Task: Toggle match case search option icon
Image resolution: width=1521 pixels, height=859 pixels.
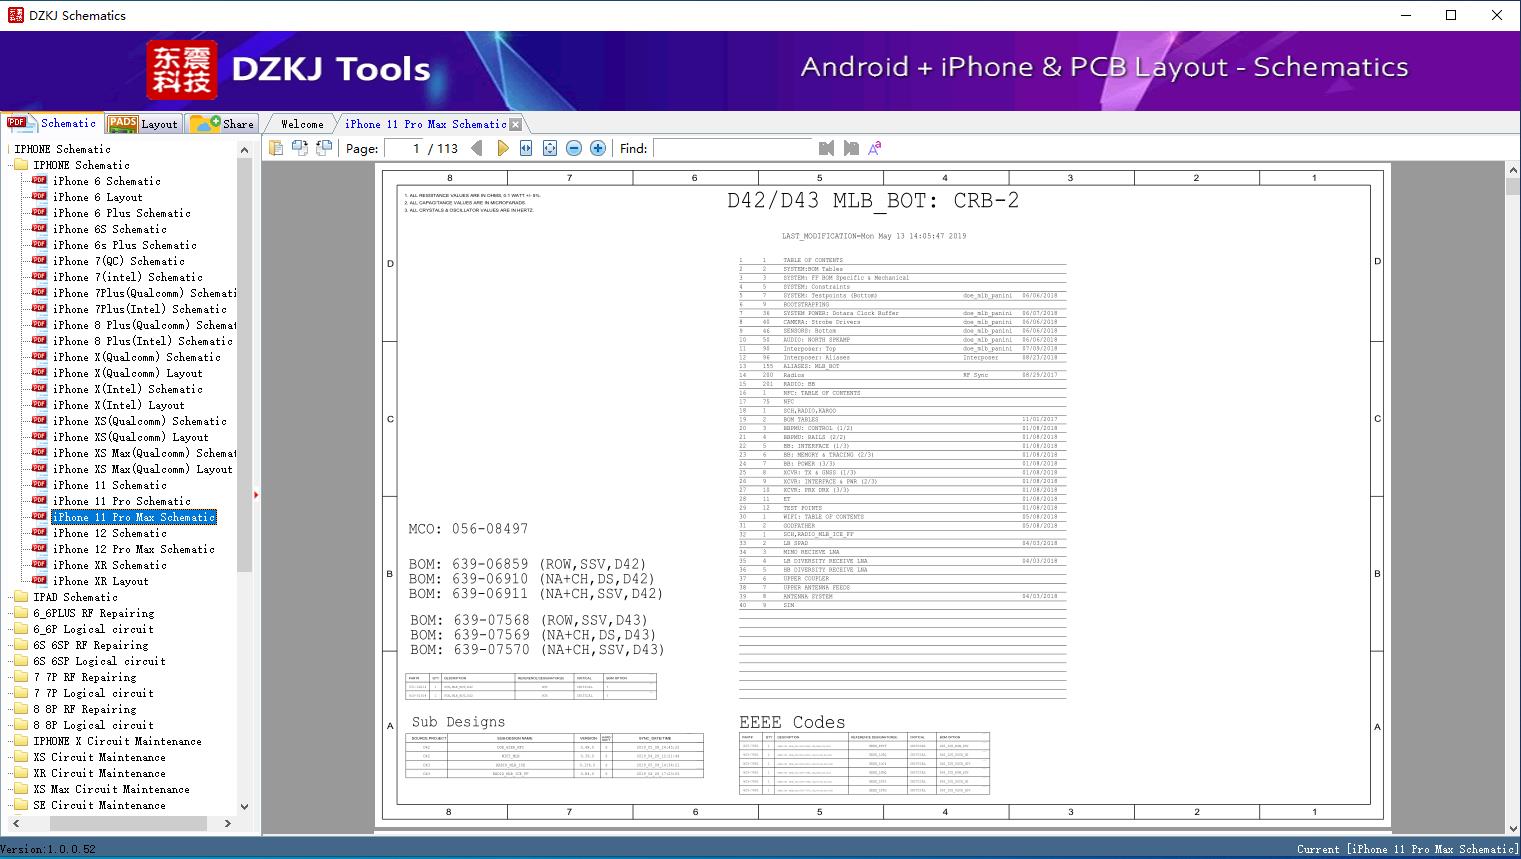Action: [x=875, y=148]
